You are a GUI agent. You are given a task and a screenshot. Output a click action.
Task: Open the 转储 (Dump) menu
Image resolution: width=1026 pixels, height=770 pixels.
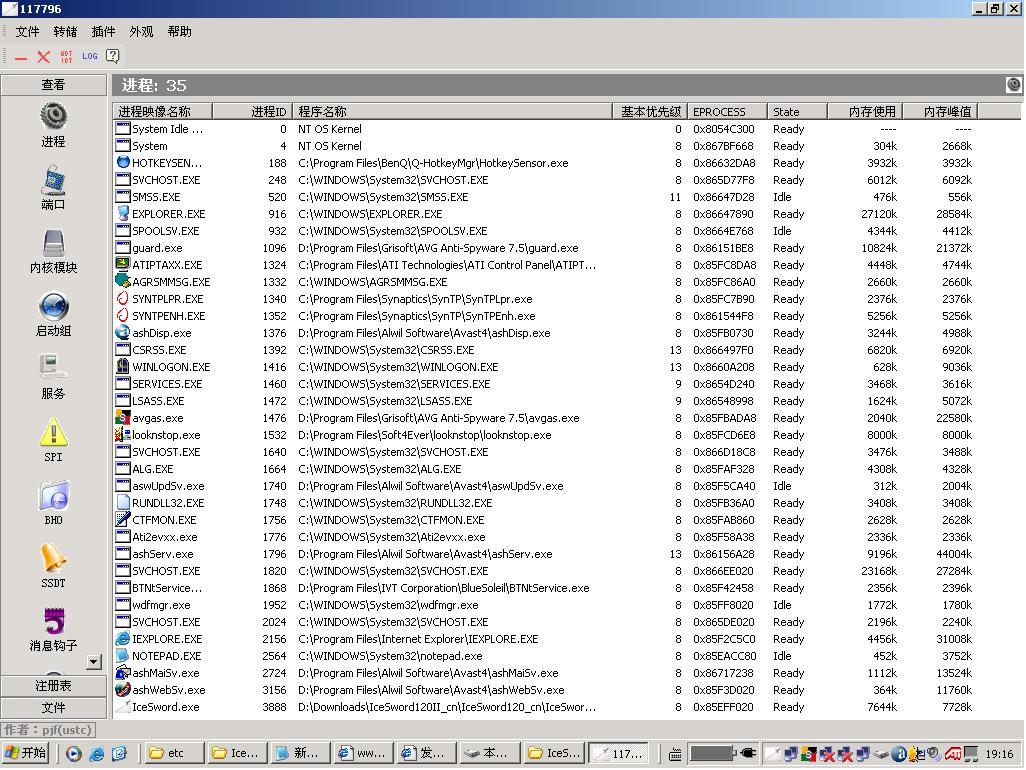click(65, 32)
